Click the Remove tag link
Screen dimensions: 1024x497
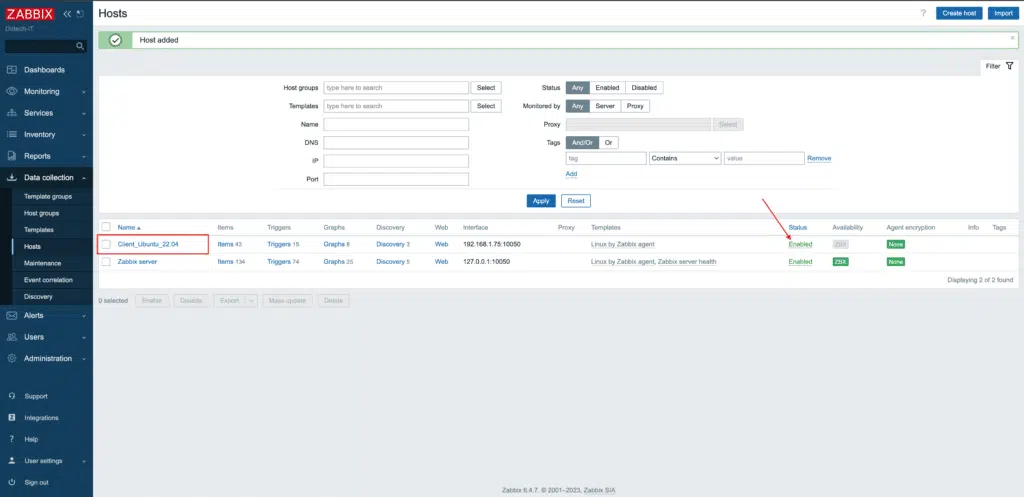[x=819, y=159]
